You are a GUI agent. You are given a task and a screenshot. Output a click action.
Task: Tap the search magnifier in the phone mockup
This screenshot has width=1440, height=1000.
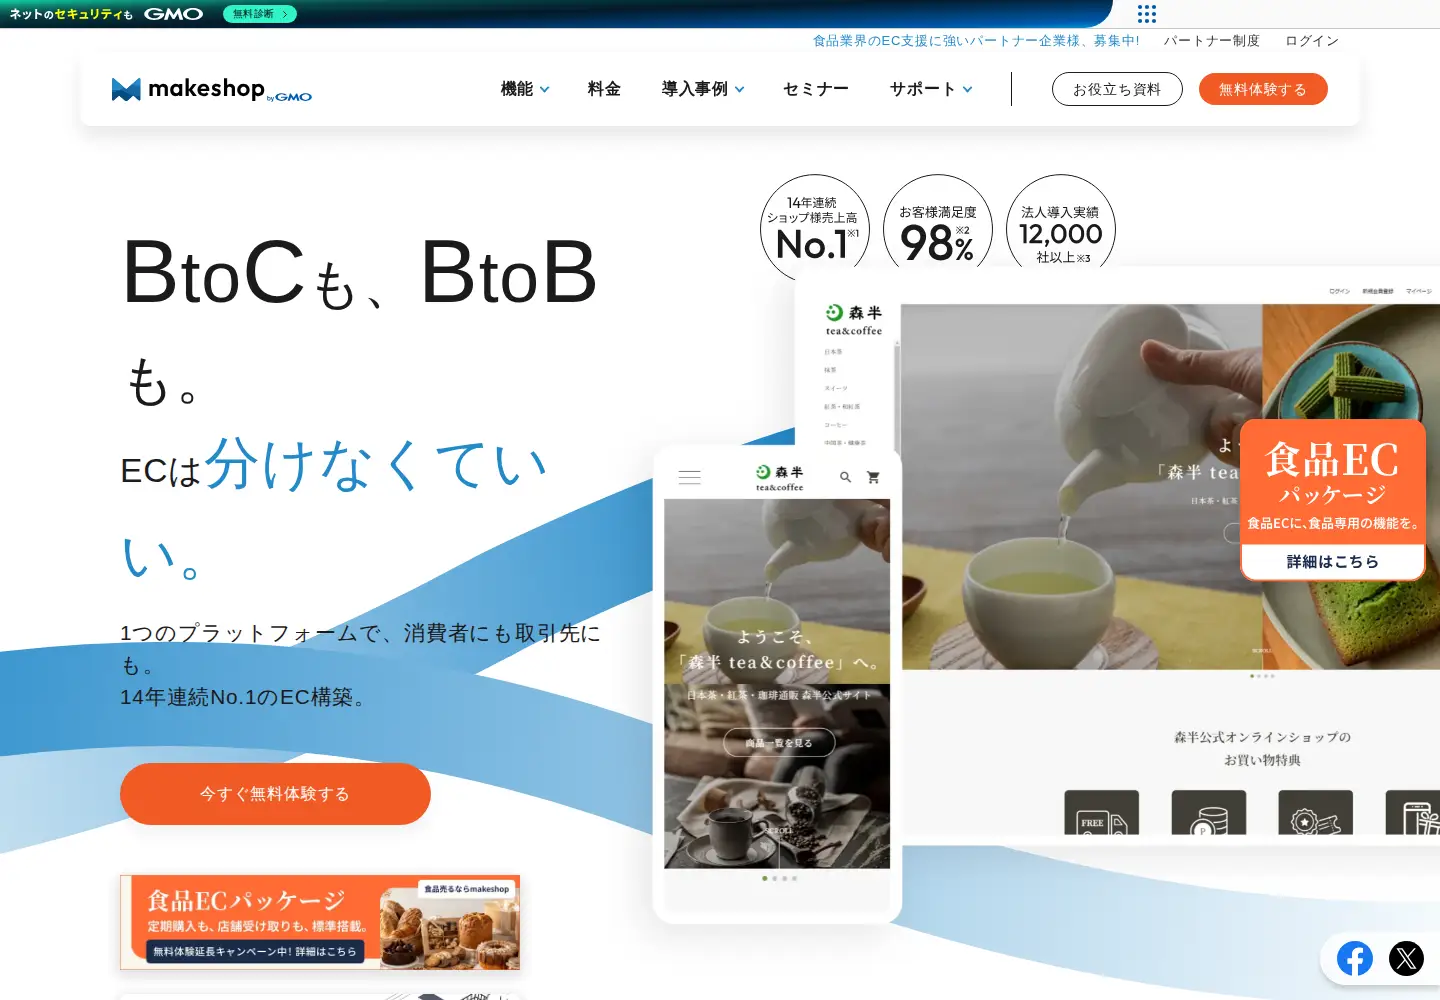845,477
